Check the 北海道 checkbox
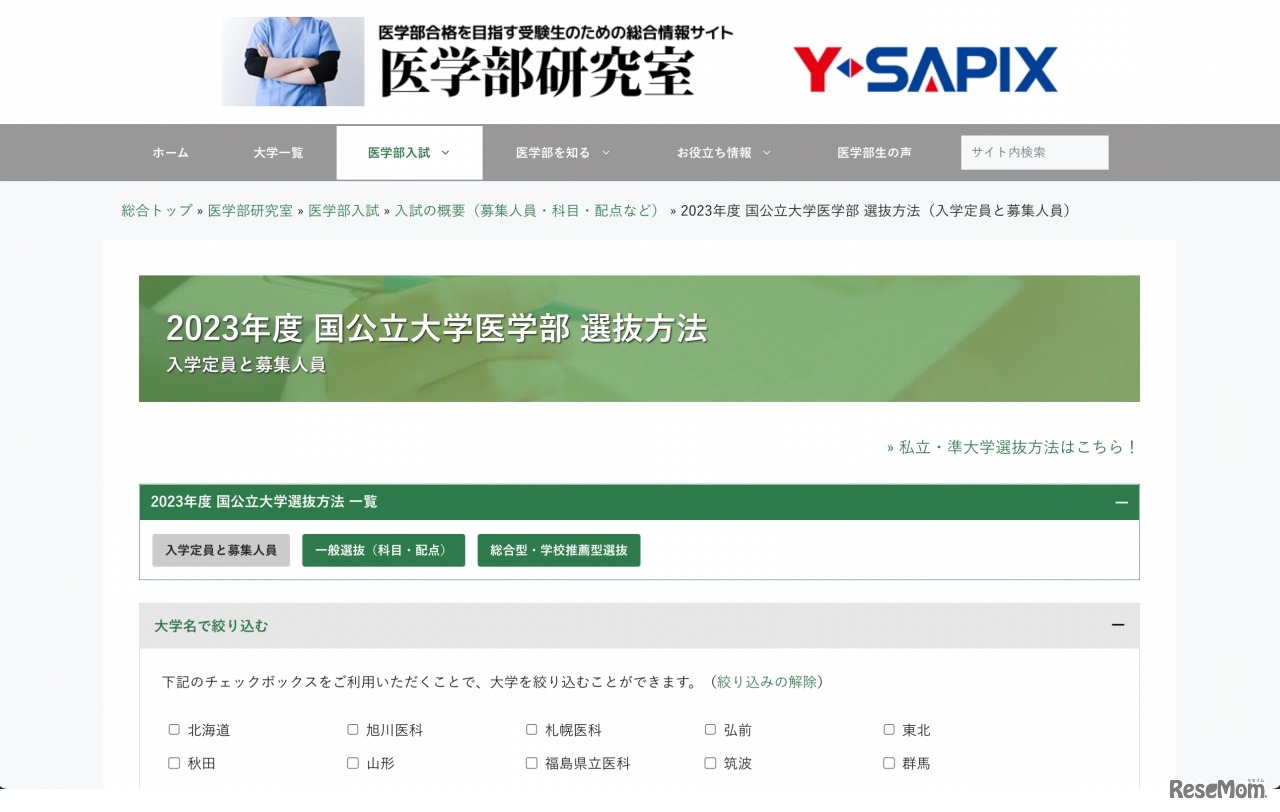The height and width of the screenshot is (812, 1280). [174, 730]
